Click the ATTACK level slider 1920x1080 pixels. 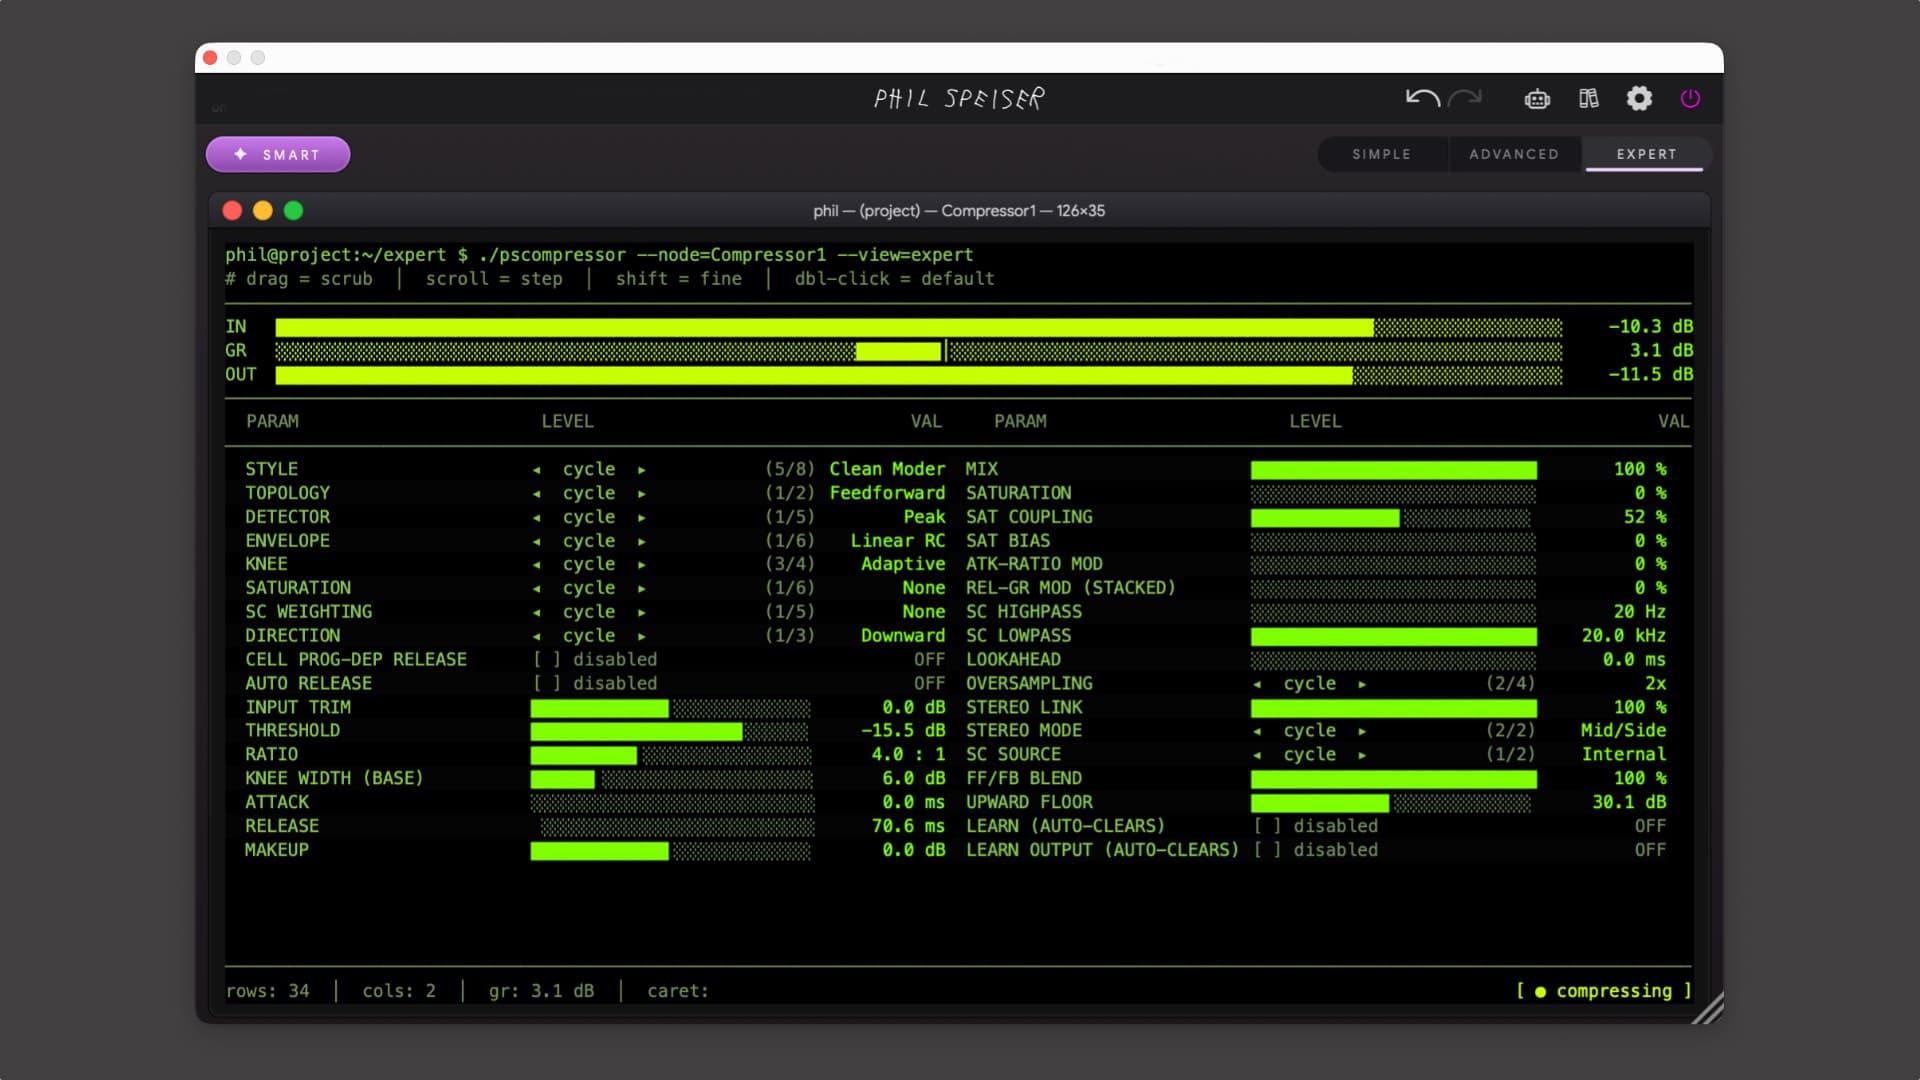tap(671, 803)
